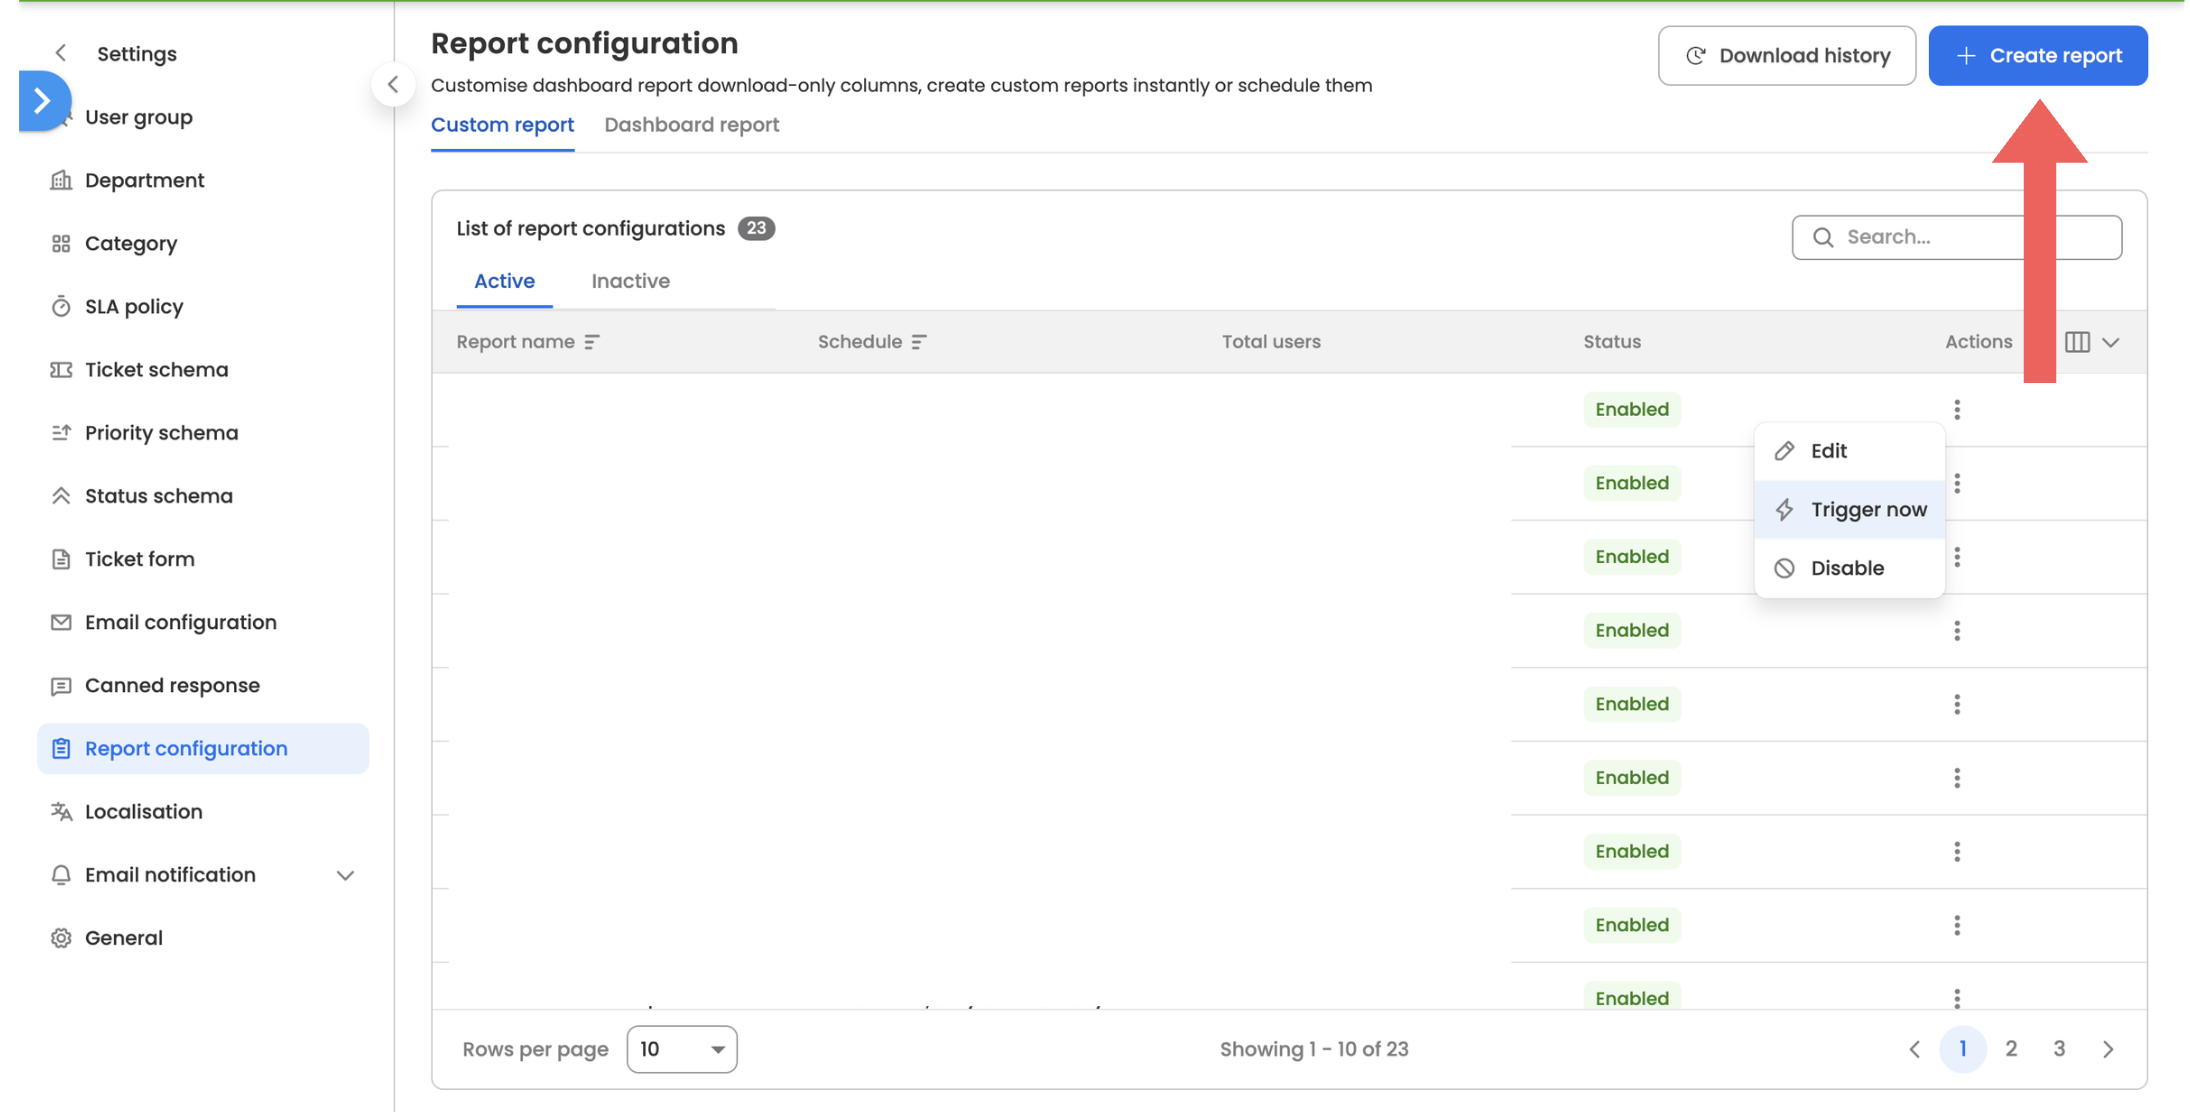This screenshot has height=1112, width=2190.
Task: Collapse the sidebar with the chevron
Action: (393, 85)
